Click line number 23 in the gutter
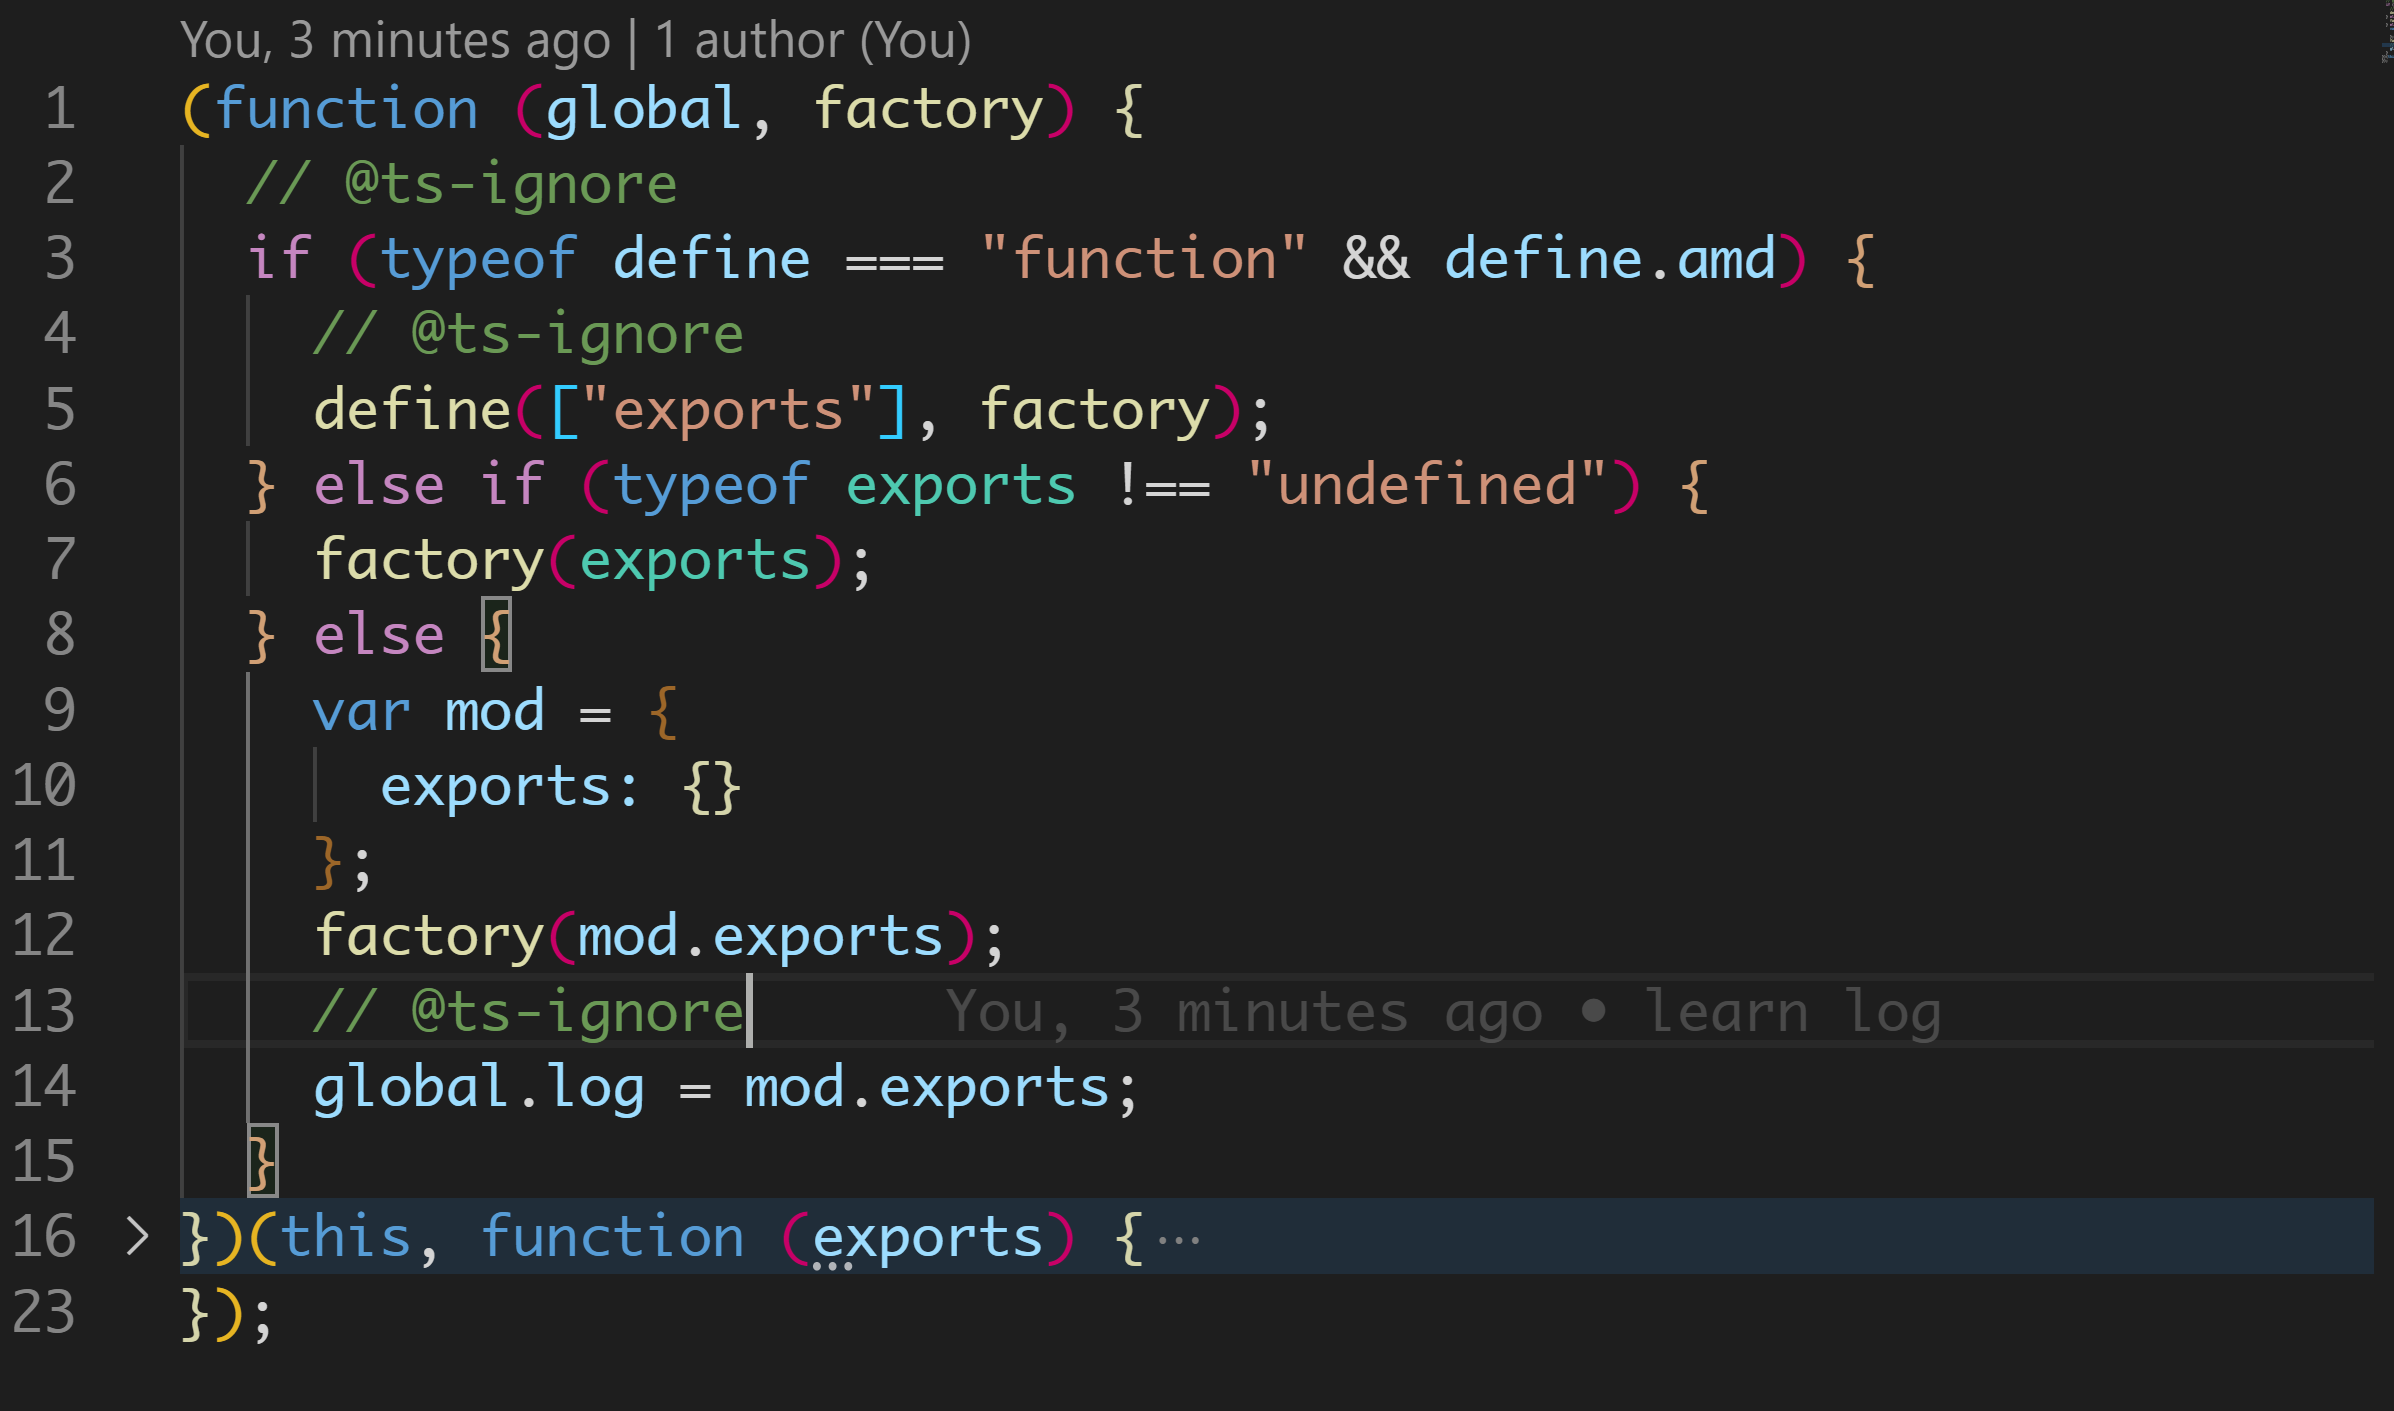The width and height of the screenshot is (2394, 1411). click(44, 1312)
